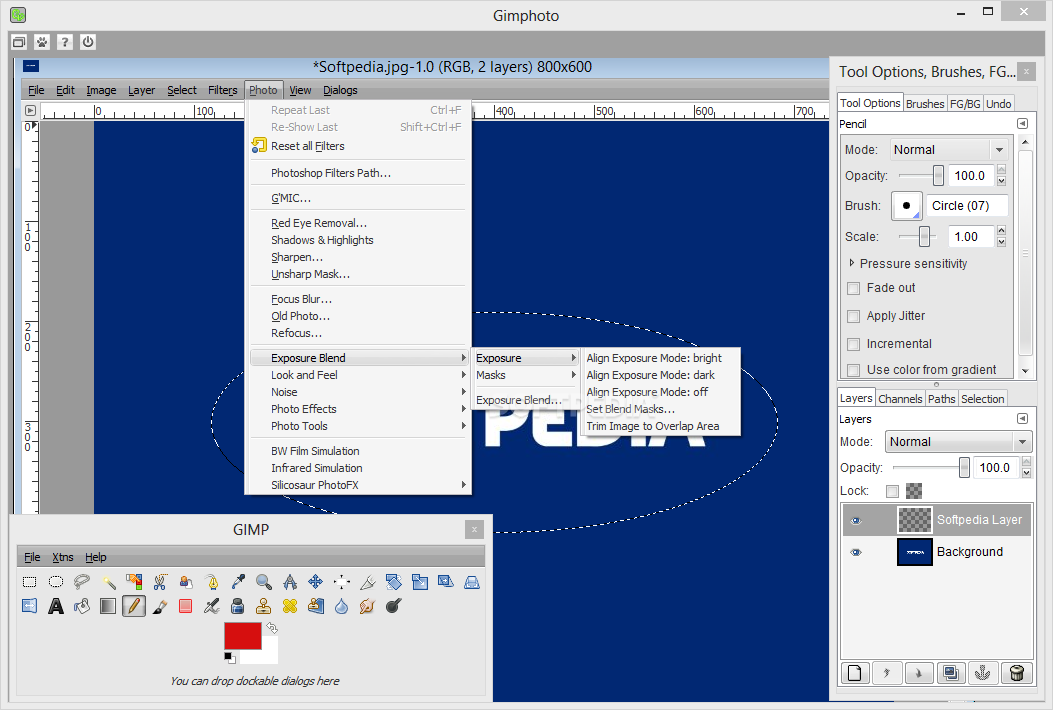
Task: Choose Red Eye Removal menu item
Action: pos(319,223)
